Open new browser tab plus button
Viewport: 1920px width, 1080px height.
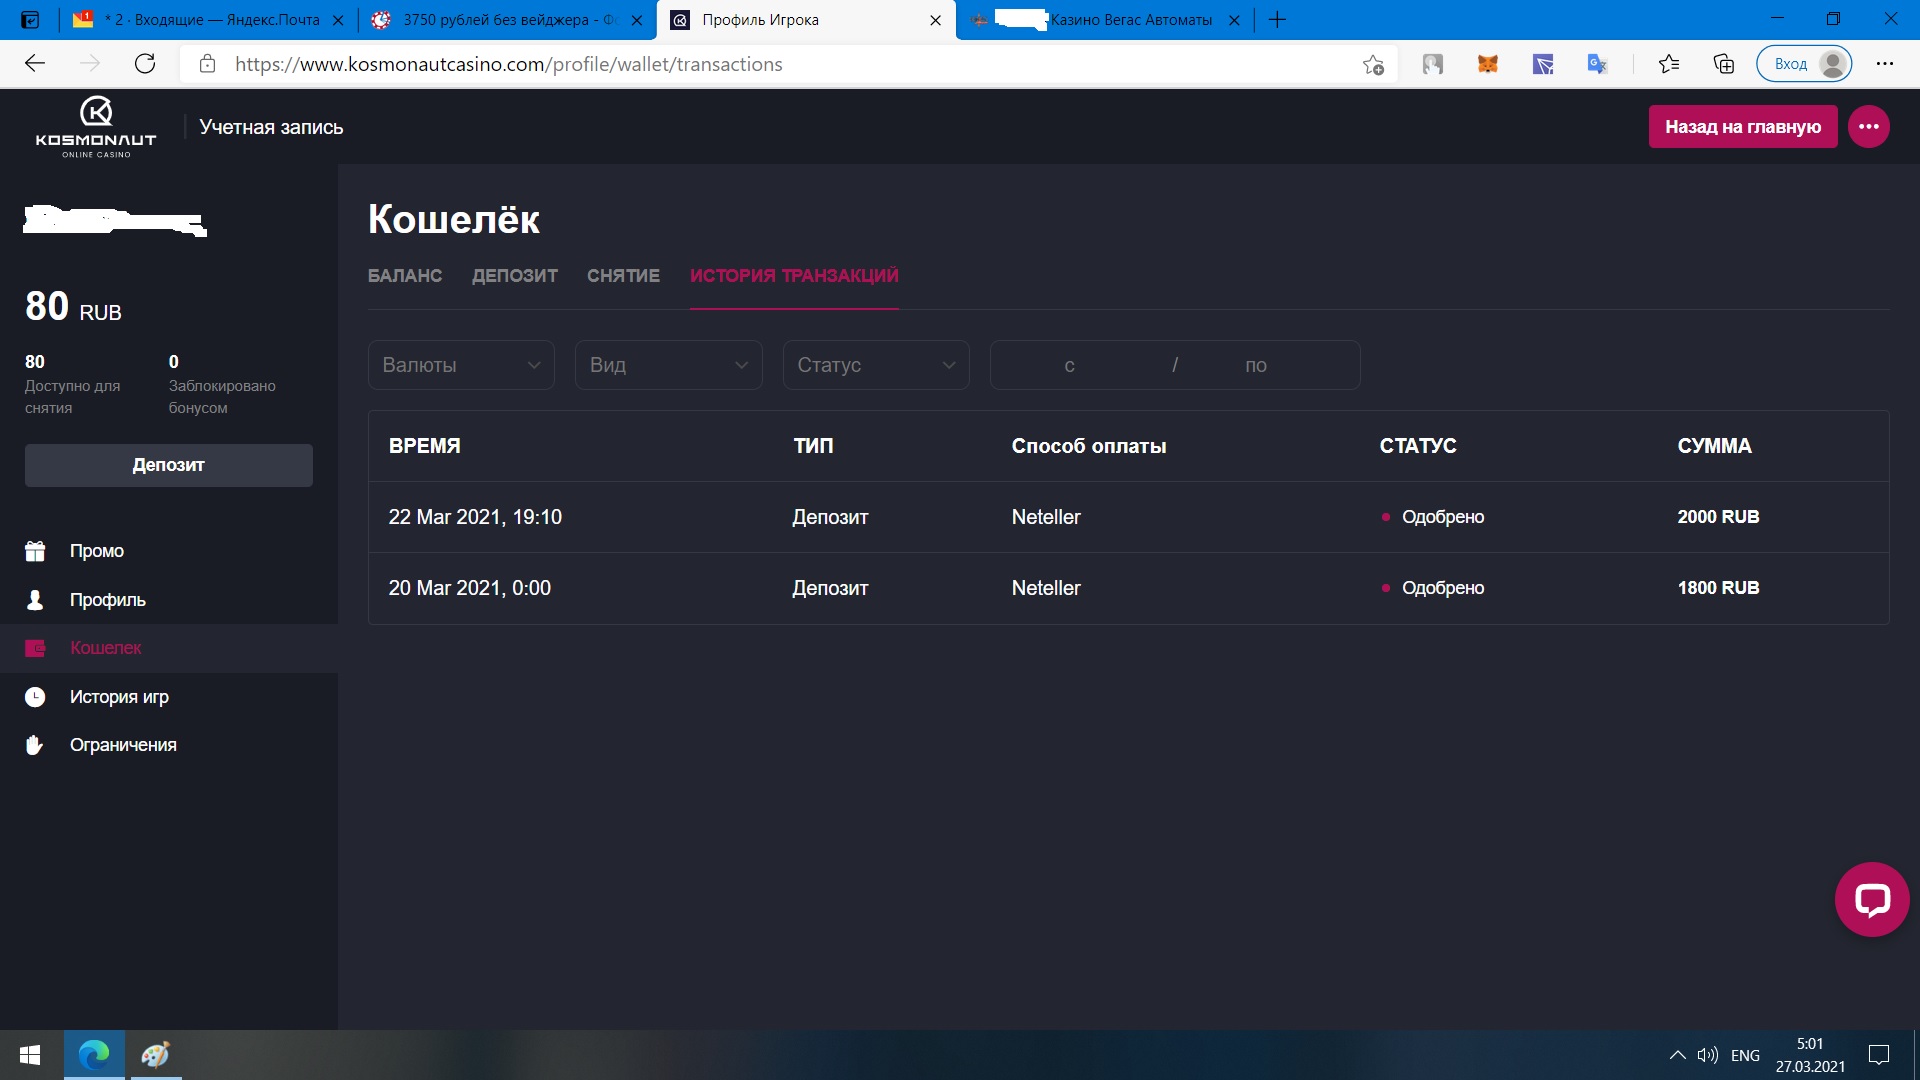point(1277,20)
